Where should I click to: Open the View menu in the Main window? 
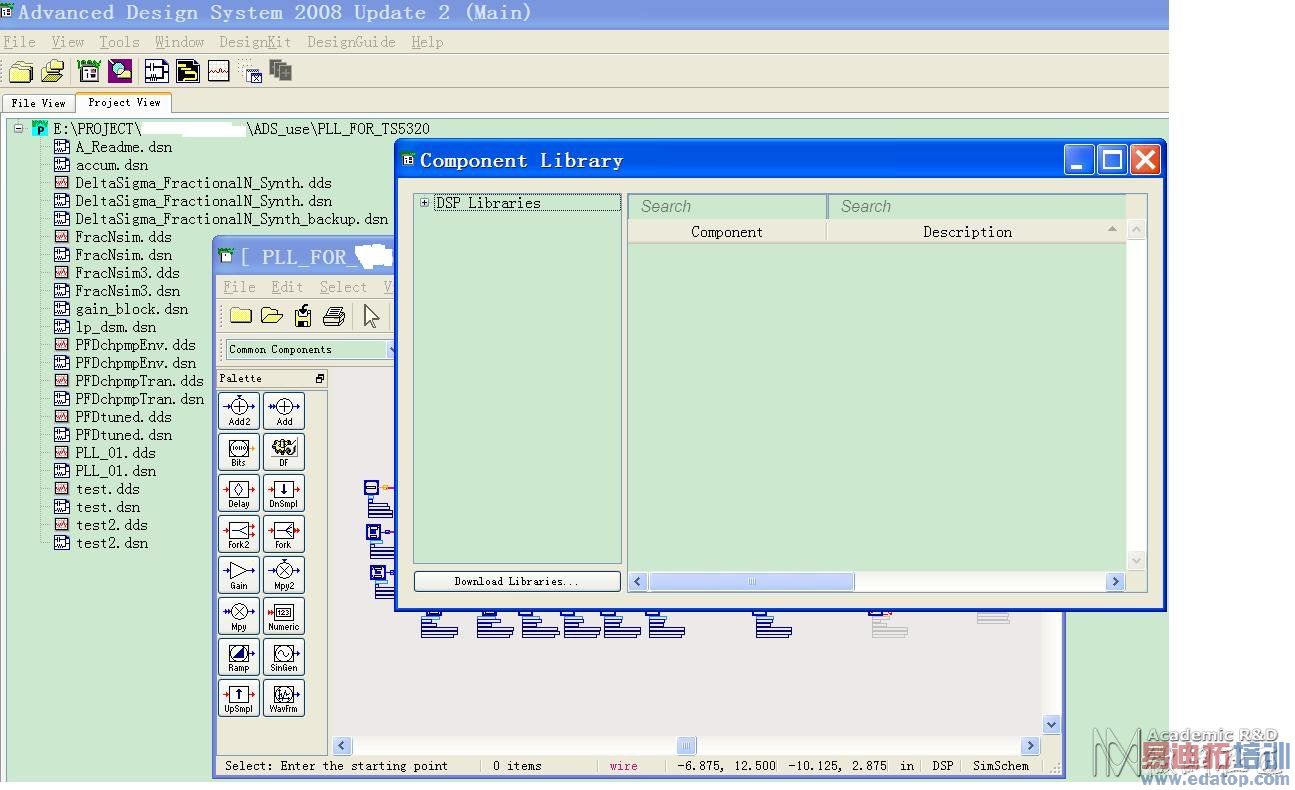[x=68, y=42]
